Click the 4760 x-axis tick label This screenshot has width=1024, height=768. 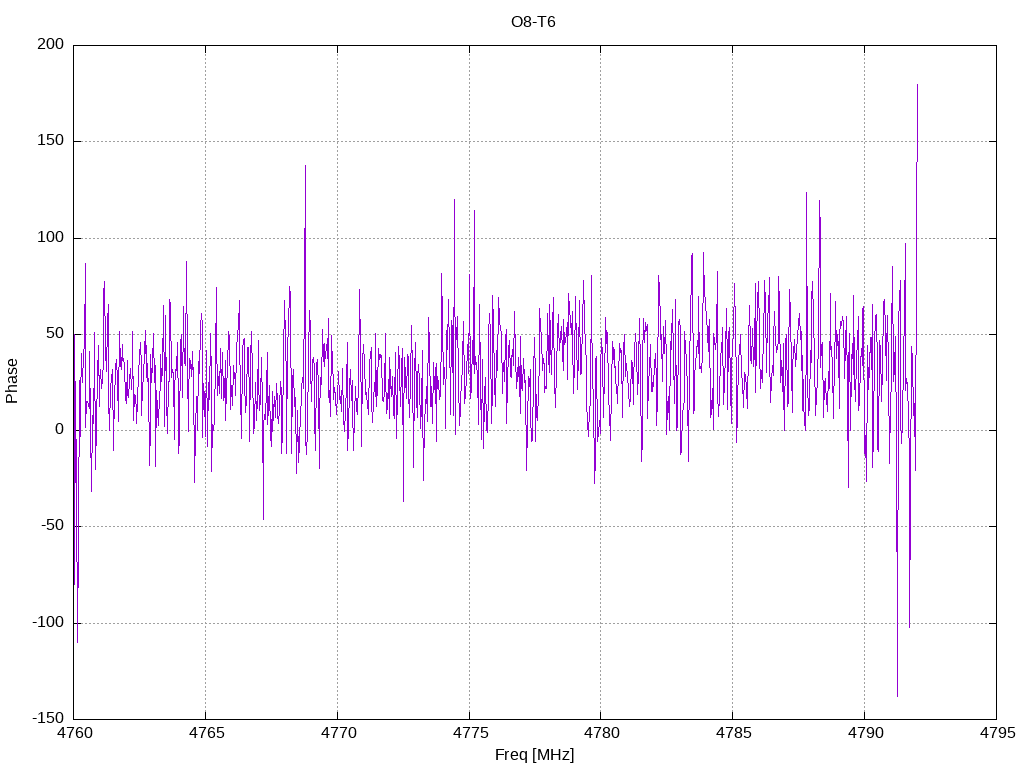74,733
